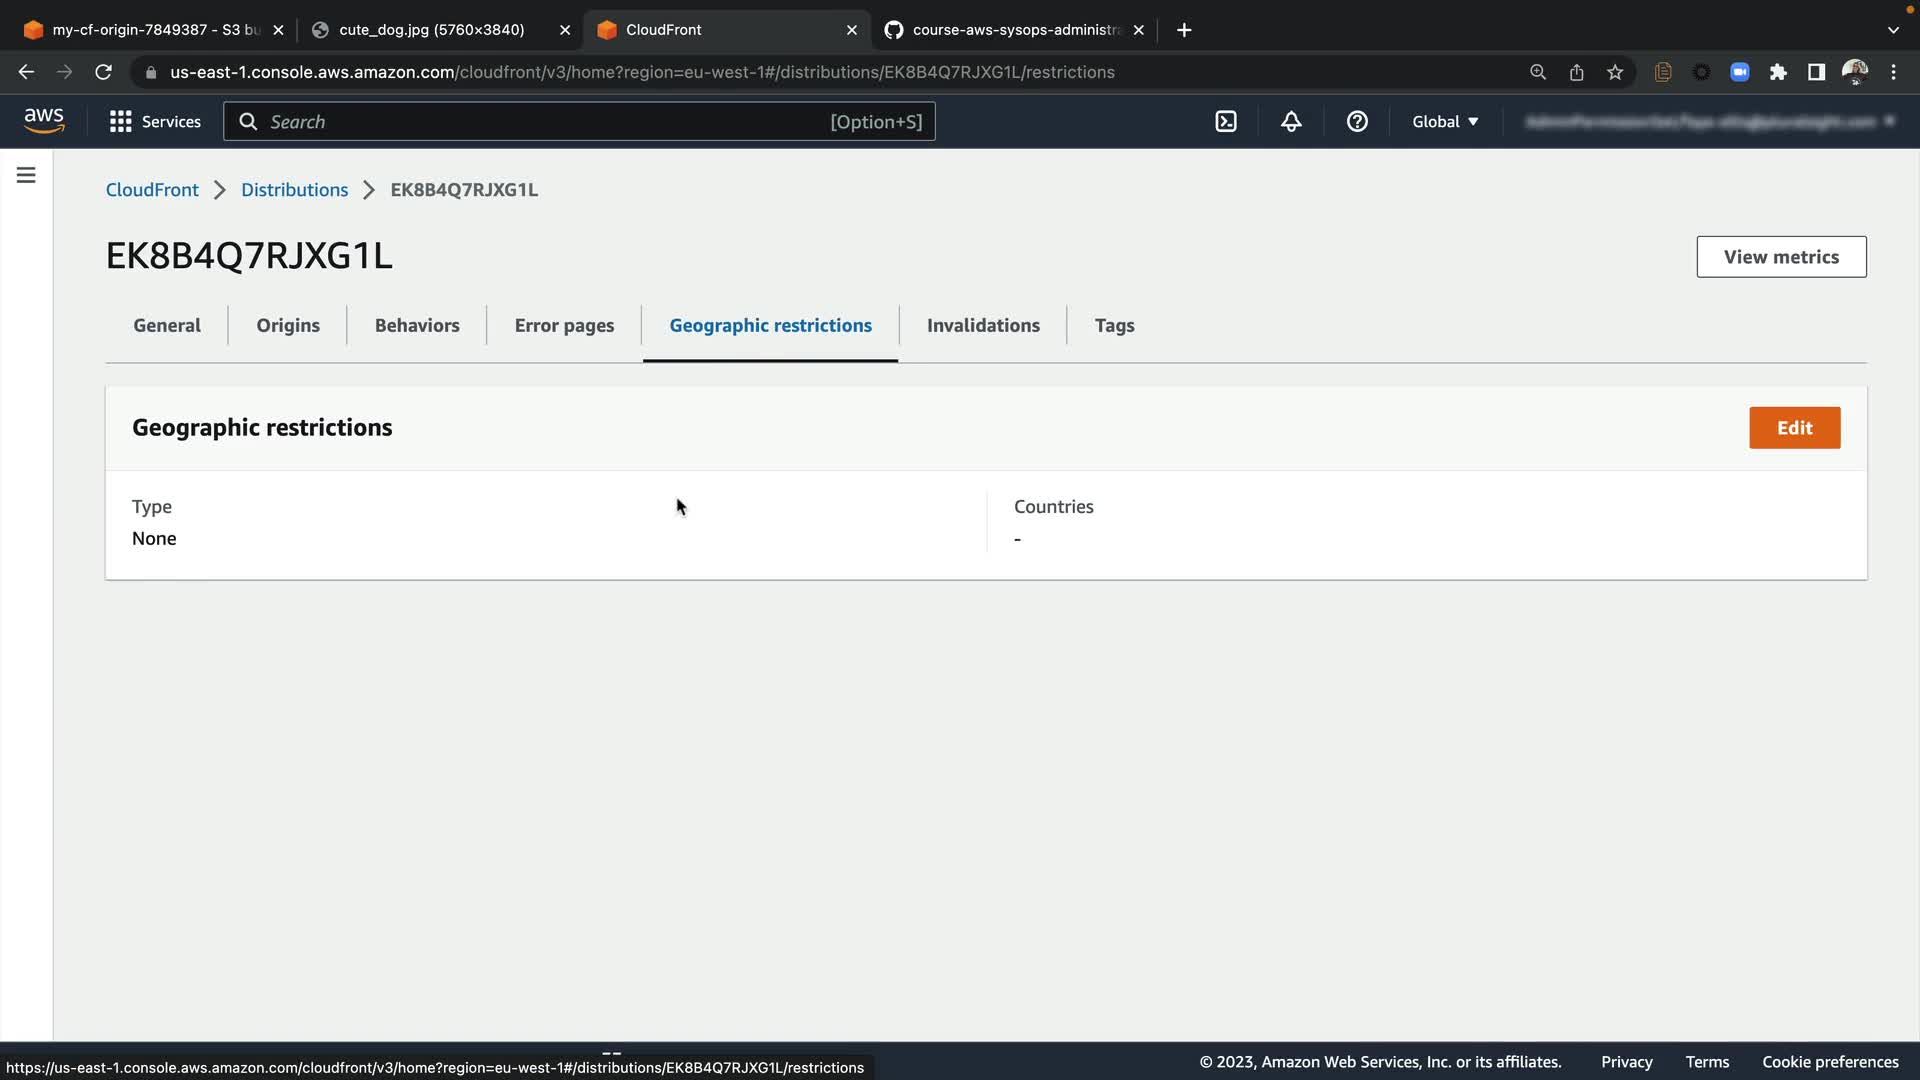This screenshot has width=1920, height=1080.
Task: Open the notifications bell icon
Action: tap(1291, 121)
